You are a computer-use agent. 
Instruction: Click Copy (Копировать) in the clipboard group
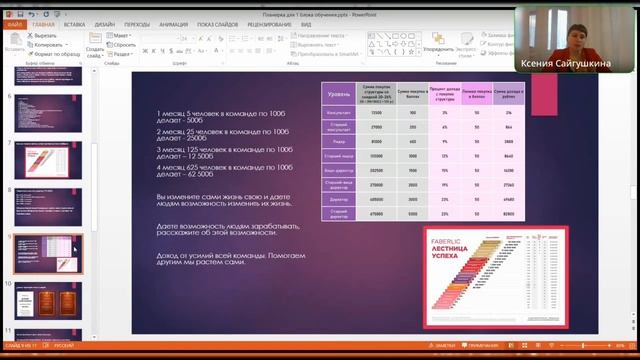[45, 44]
